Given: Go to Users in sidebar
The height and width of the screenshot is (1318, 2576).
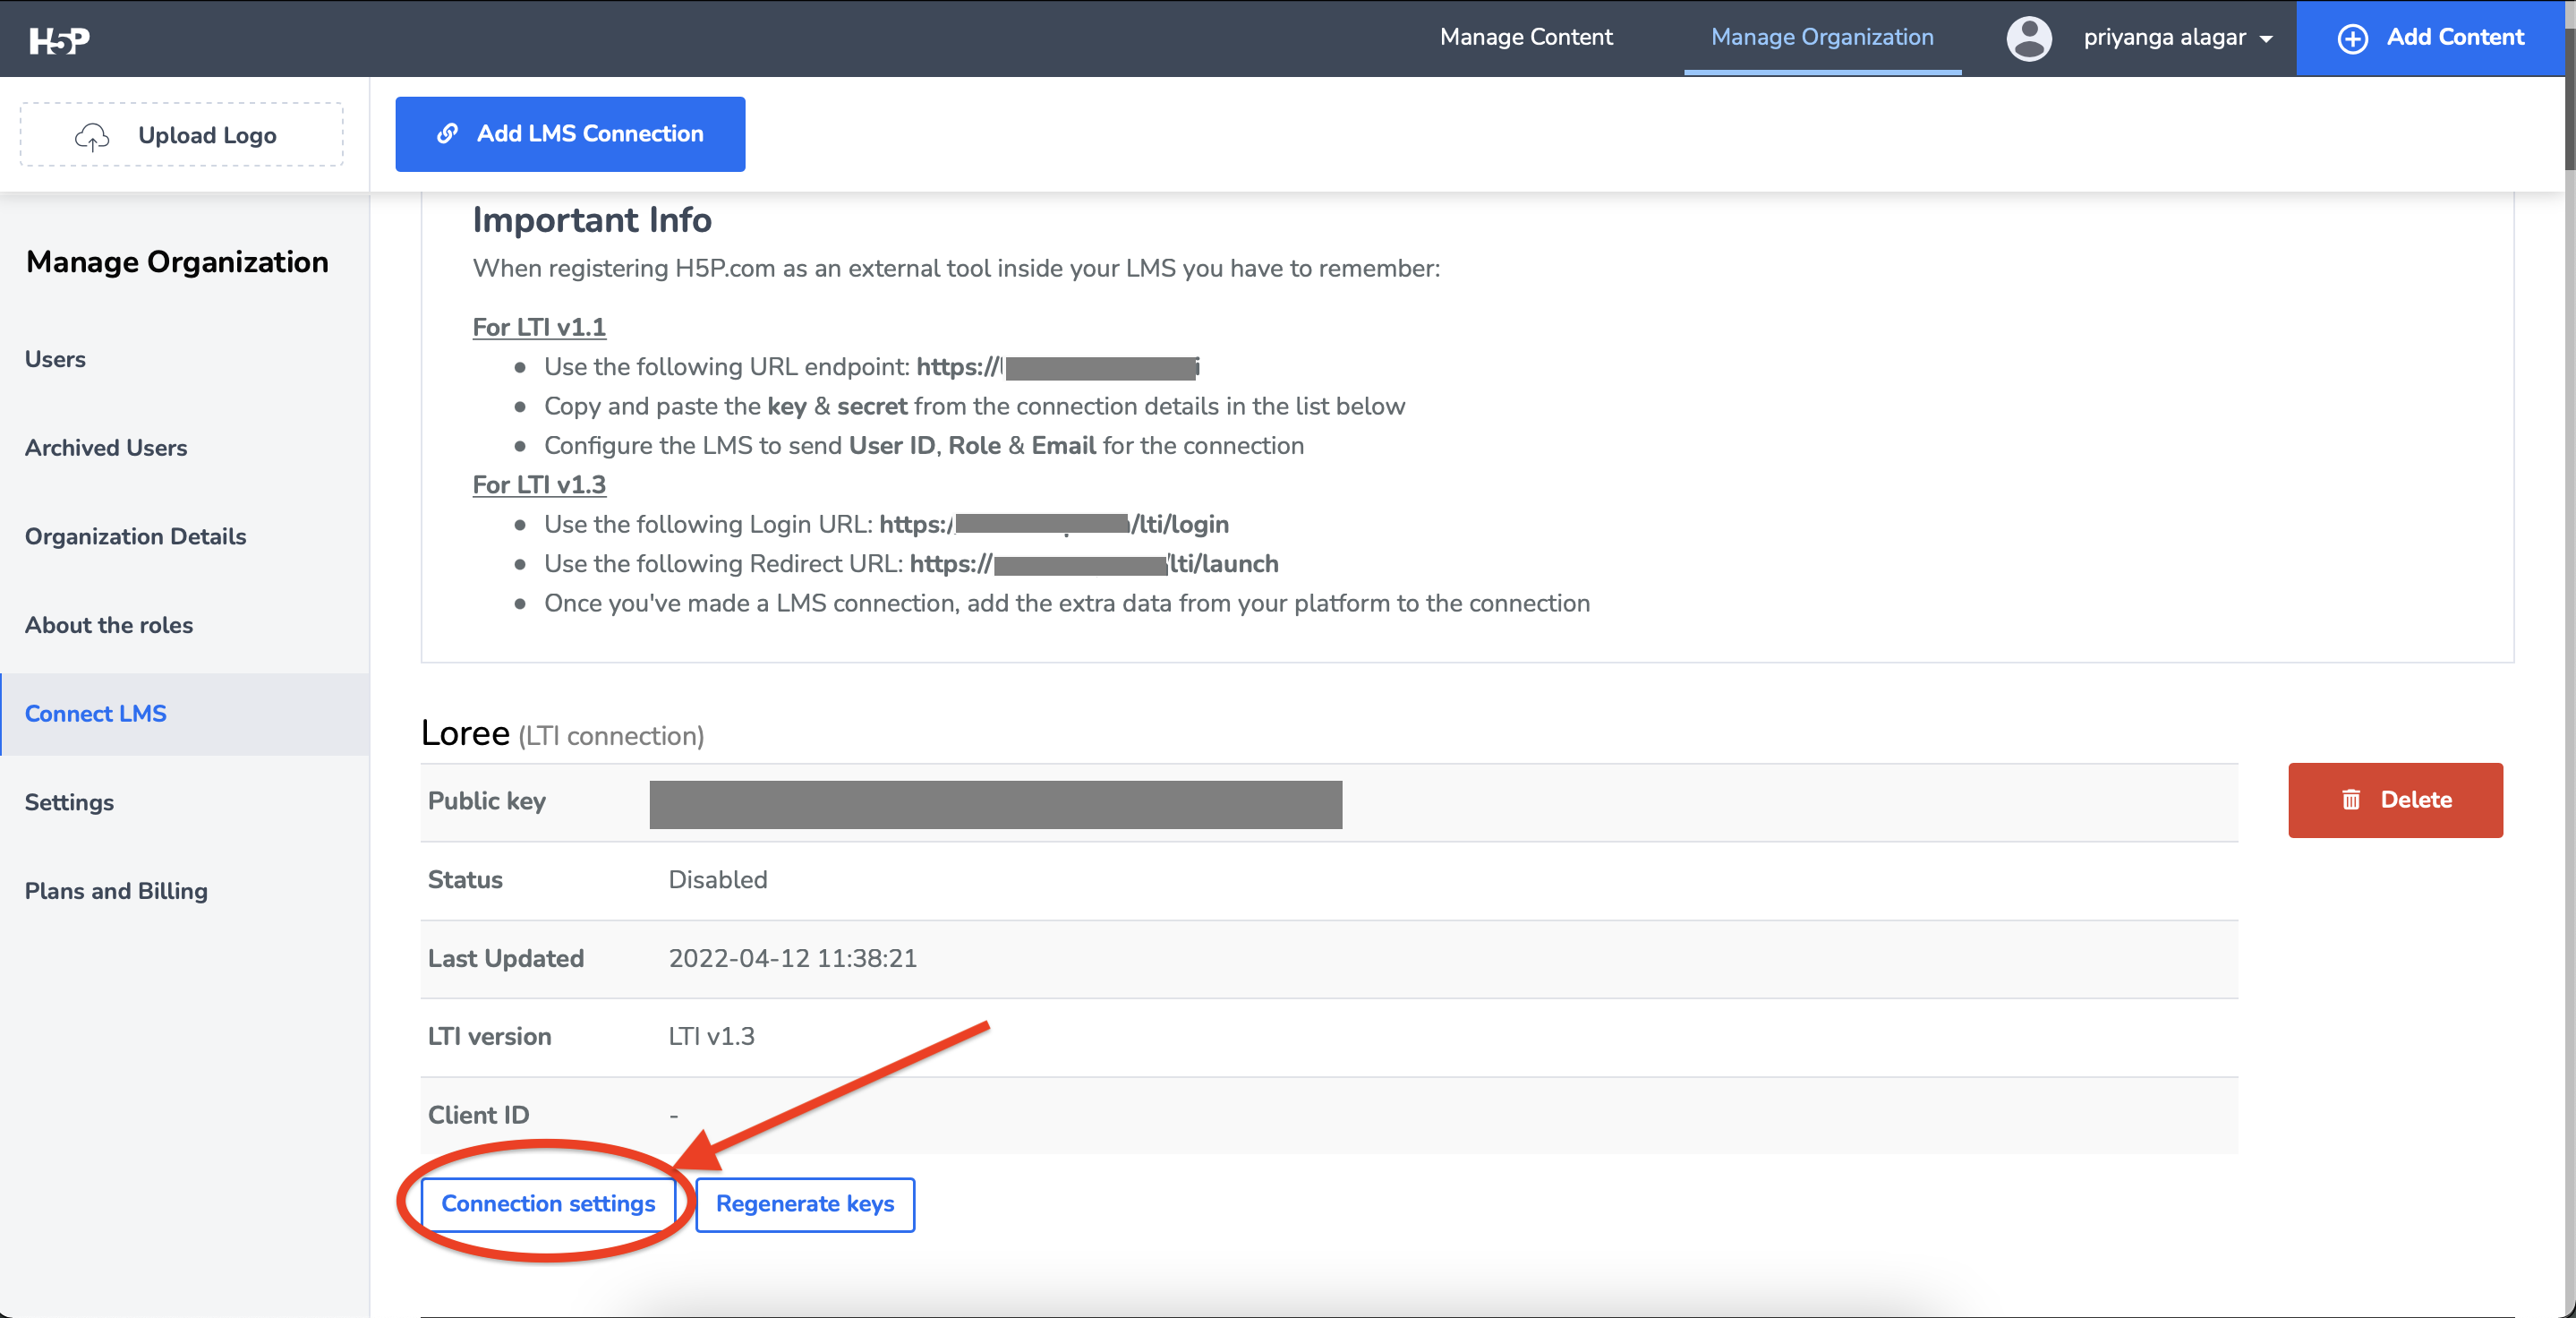Looking at the screenshot, I should (55, 359).
